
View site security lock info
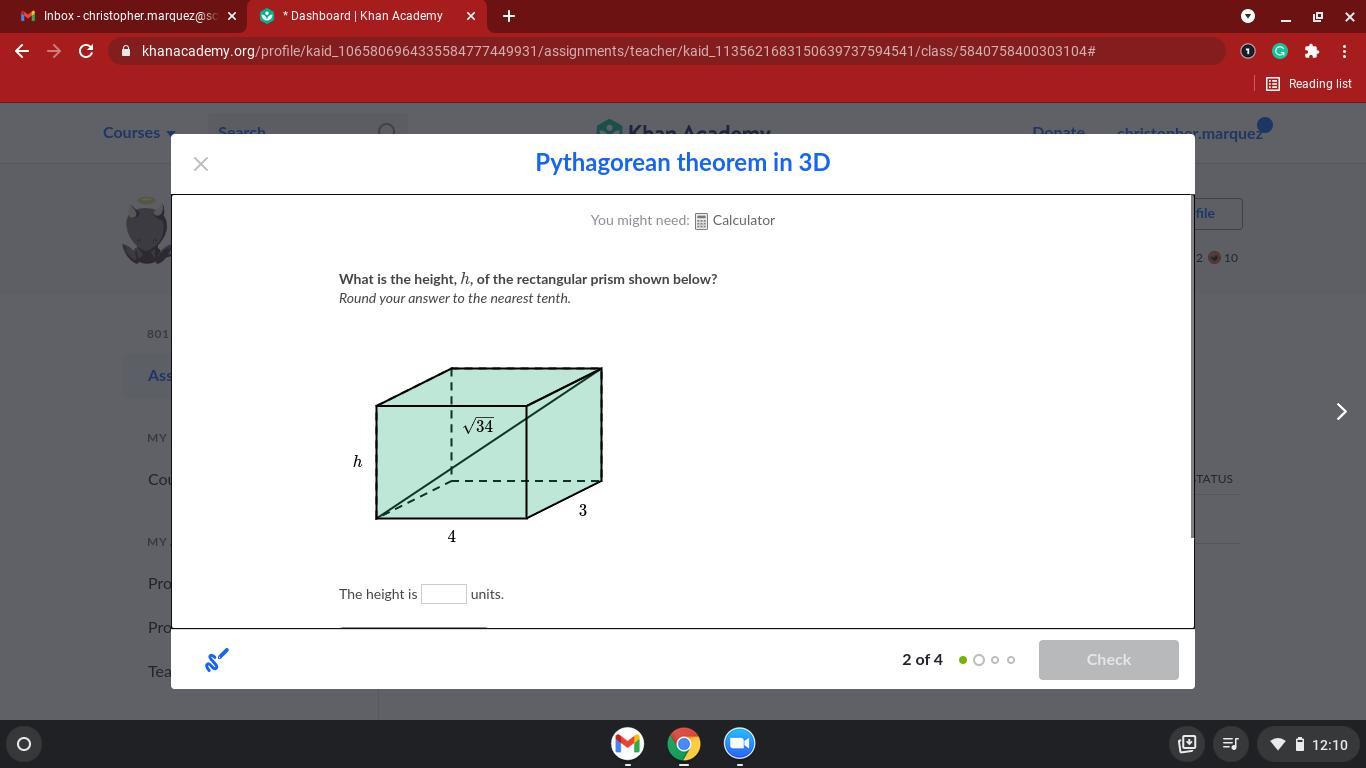[125, 51]
